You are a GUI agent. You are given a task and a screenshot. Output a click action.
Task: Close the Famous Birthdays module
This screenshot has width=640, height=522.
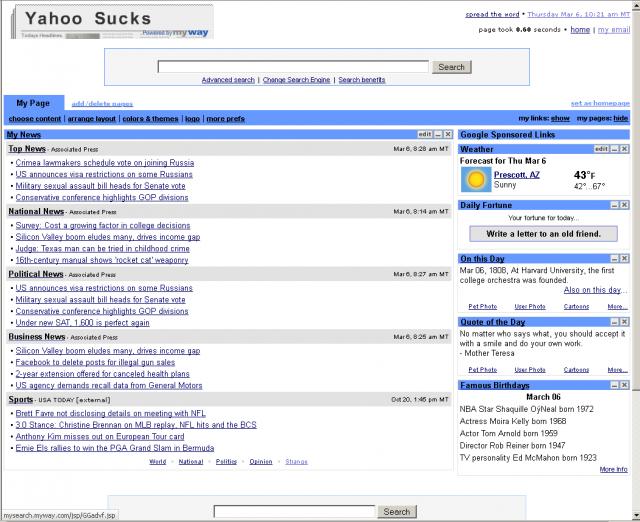[x=624, y=385]
